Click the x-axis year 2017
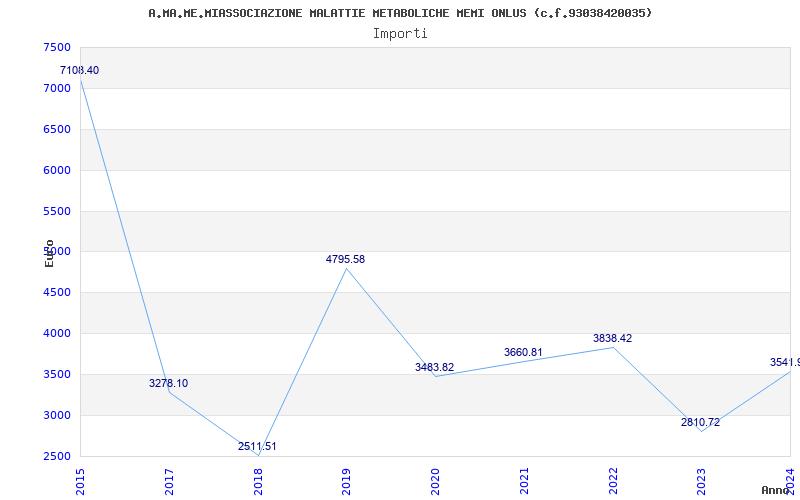The image size is (800, 500). tap(169, 481)
